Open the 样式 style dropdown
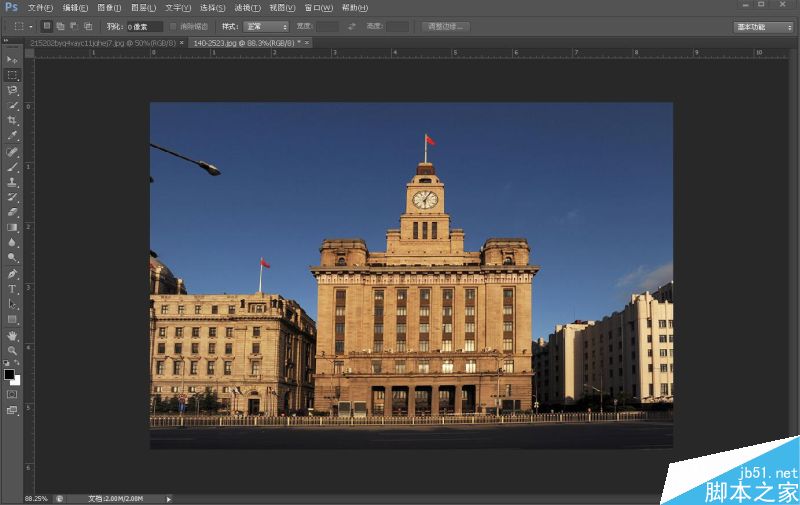The width and height of the screenshot is (800, 505). 266,27
